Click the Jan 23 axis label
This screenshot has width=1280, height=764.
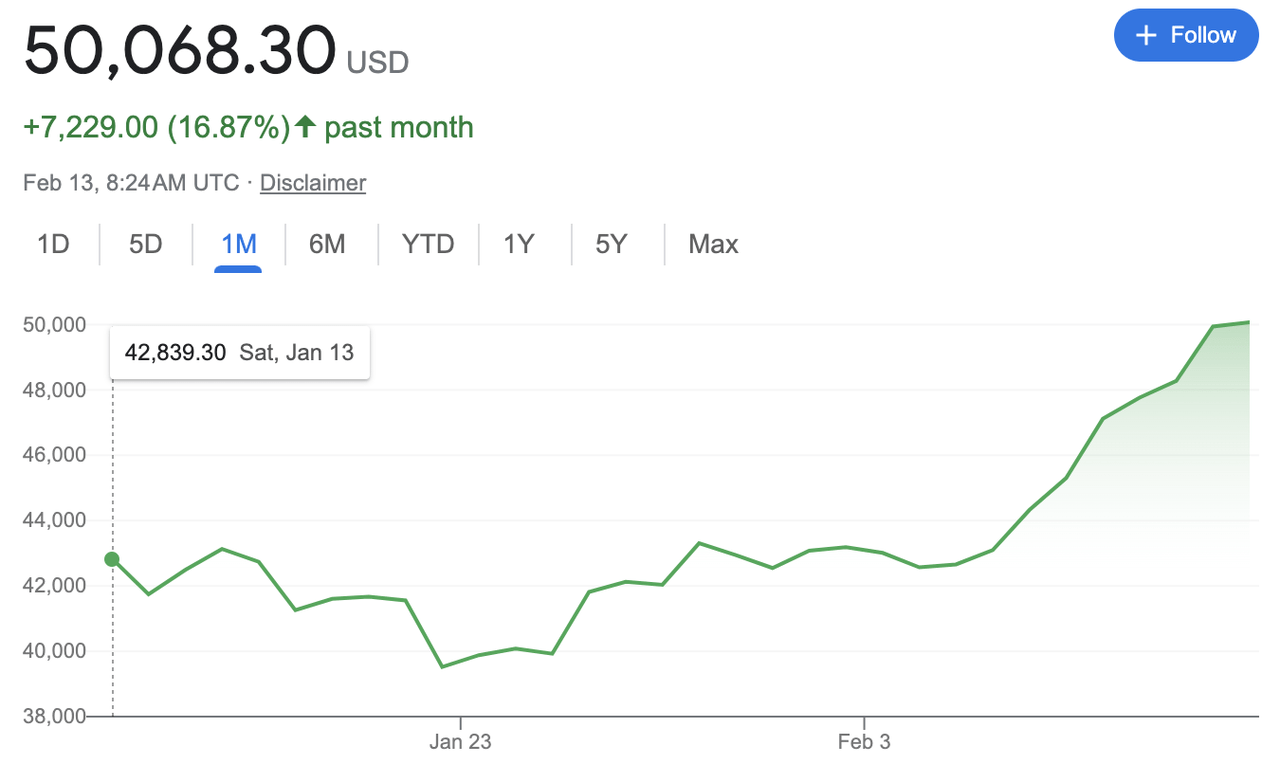(x=460, y=741)
